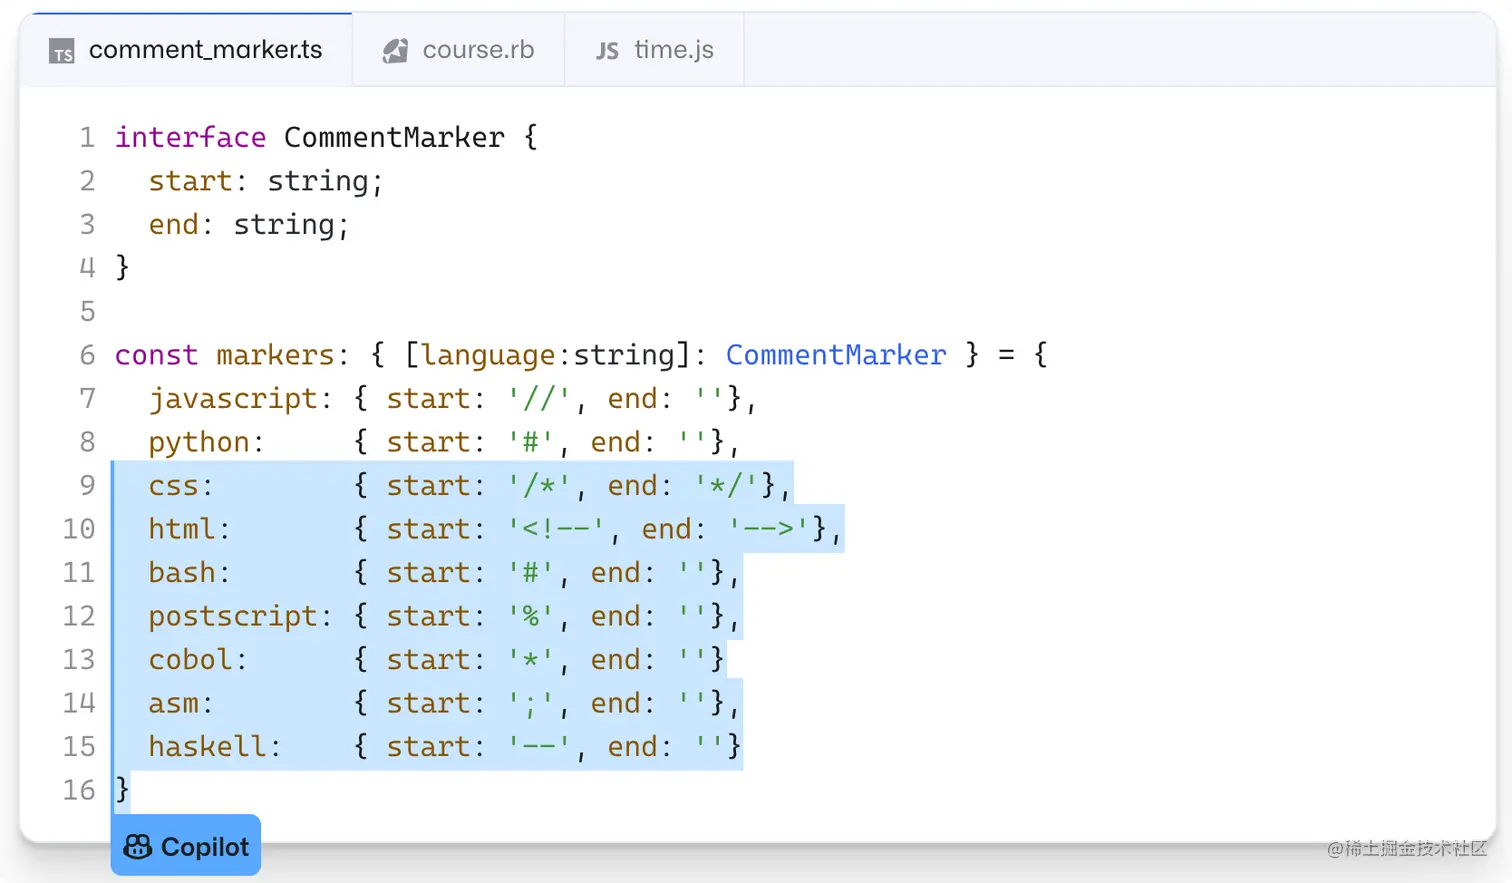
Task: Click the Ruby file icon on course.rb tab
Action: click(395, 50)
